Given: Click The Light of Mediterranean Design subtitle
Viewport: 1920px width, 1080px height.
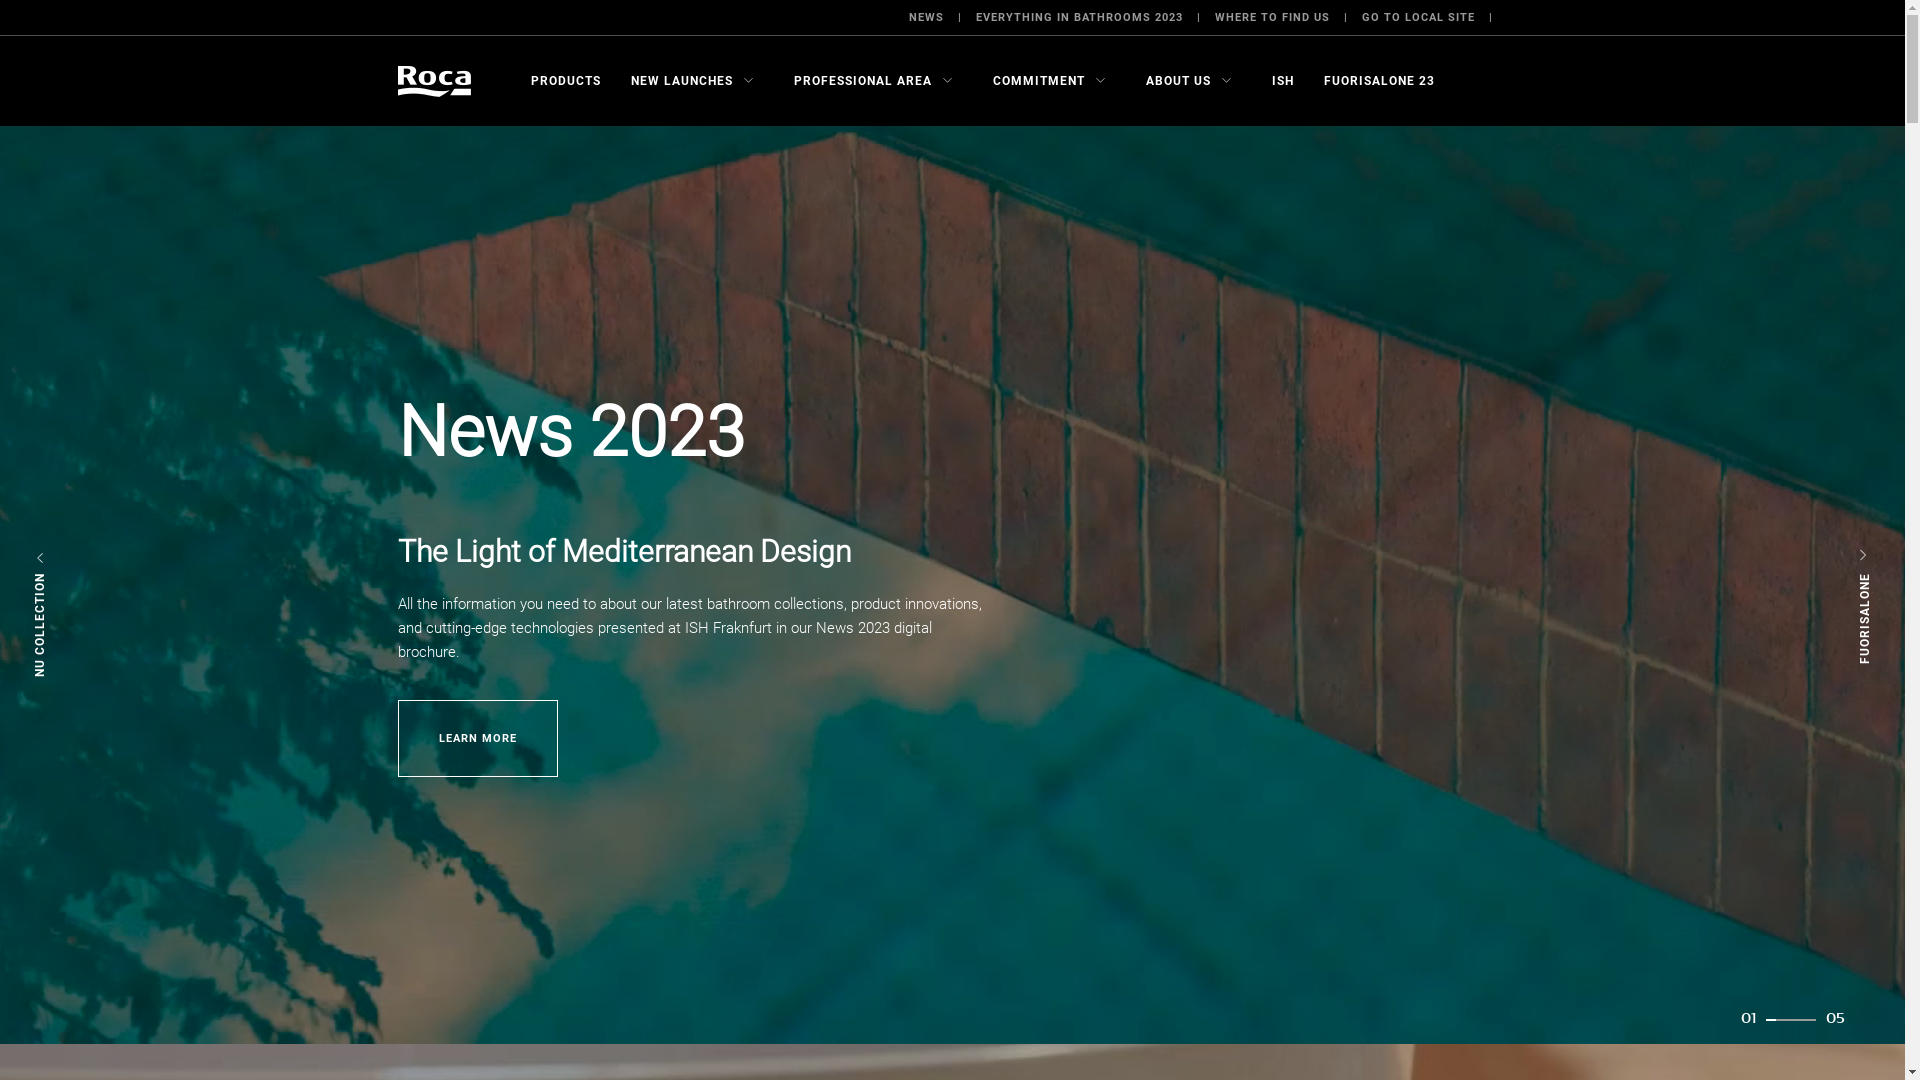Looking at the screenshot, I should tap(624, 551).
